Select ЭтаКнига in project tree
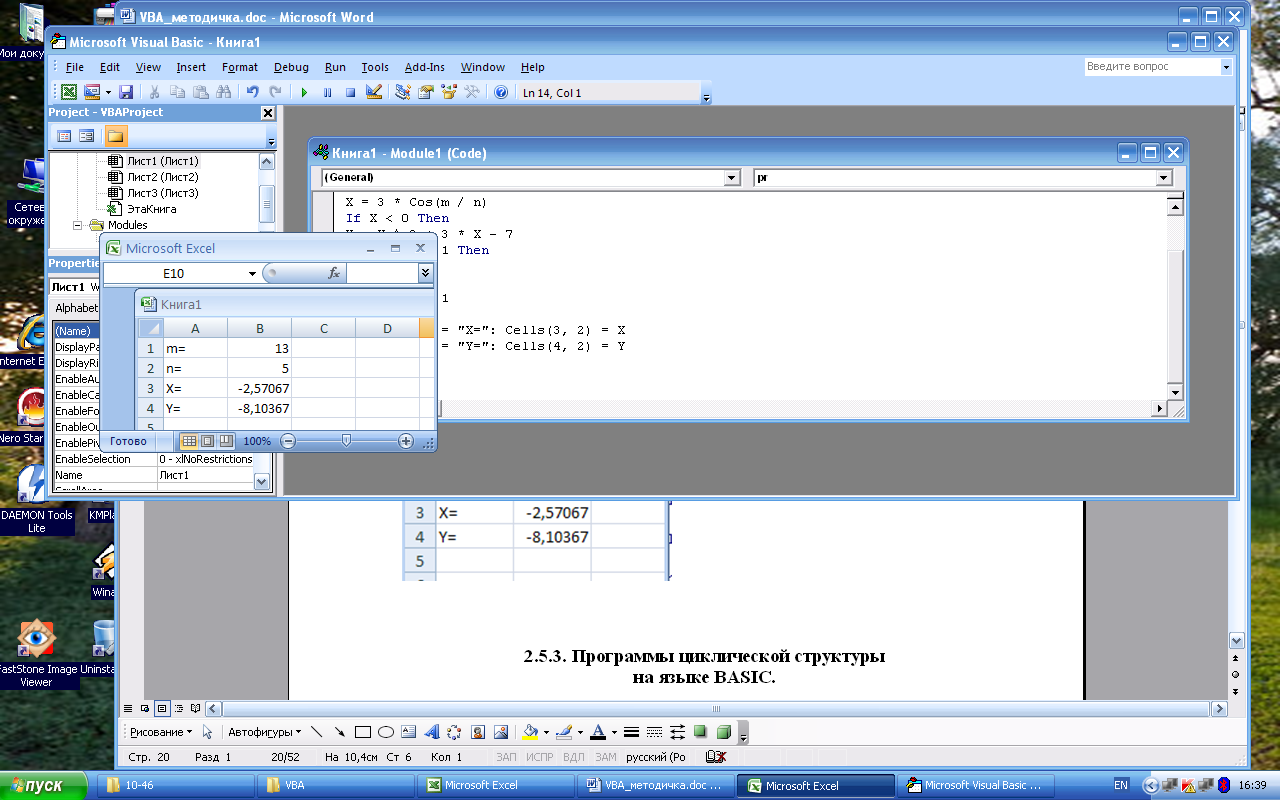1280x800 pixels. coord(151,209)
